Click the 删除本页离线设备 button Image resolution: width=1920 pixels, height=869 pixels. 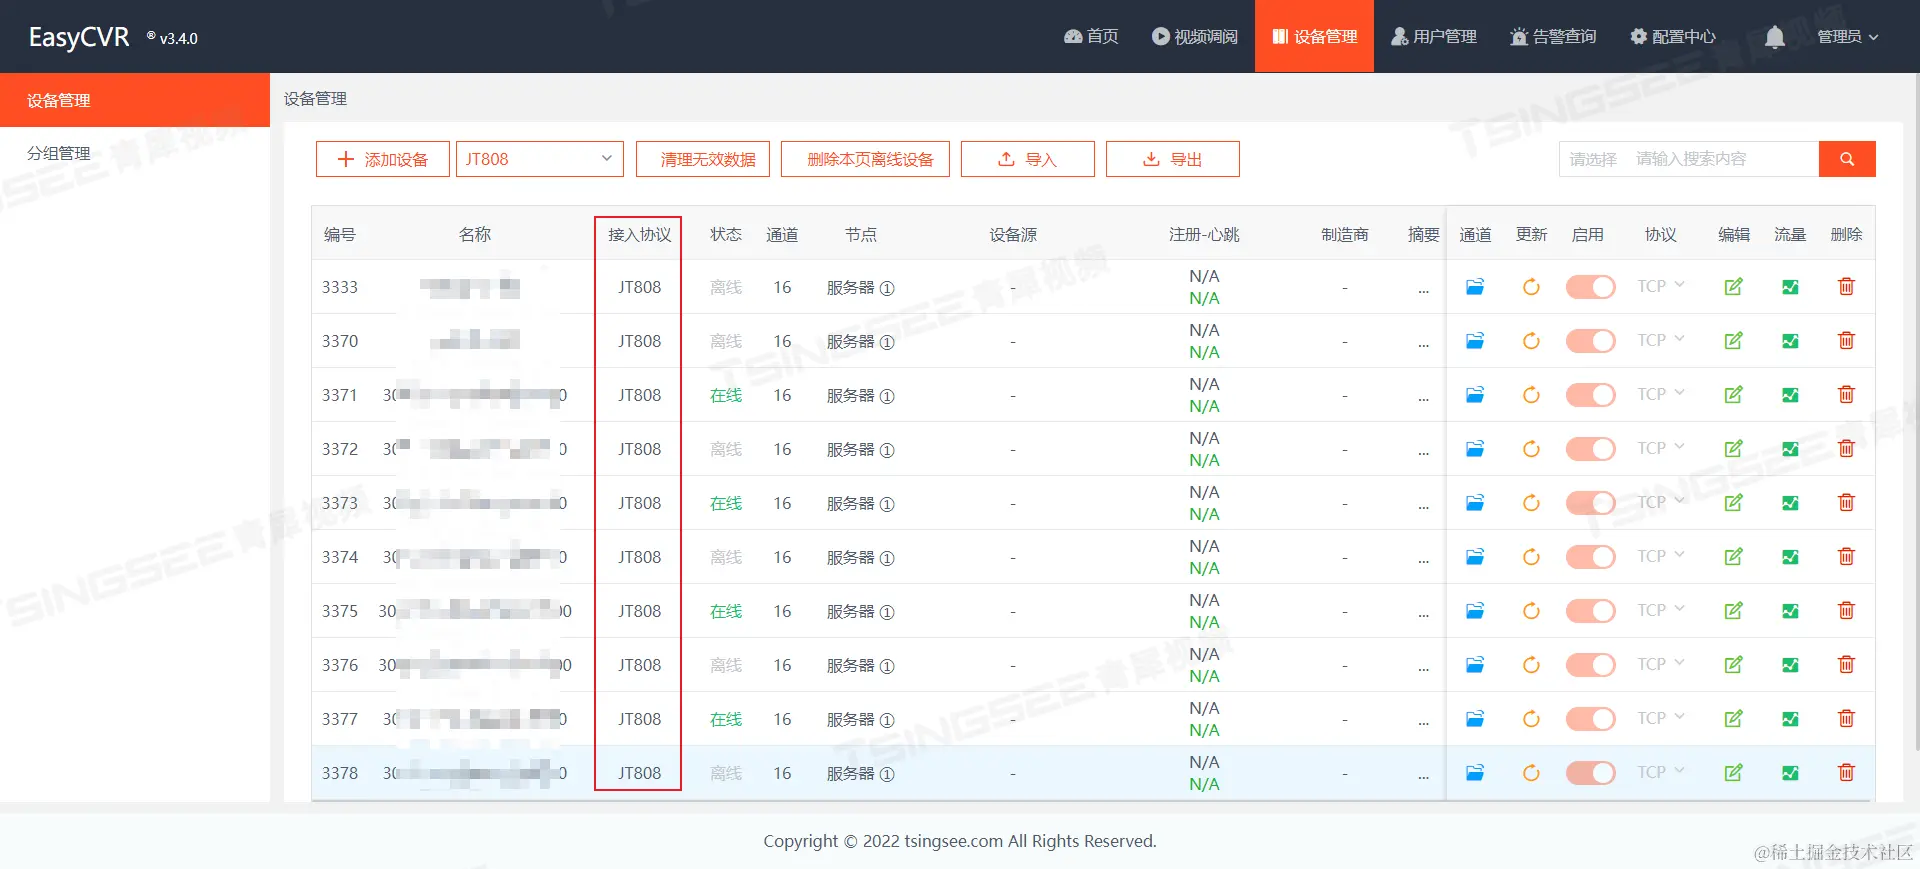pos(865,159)
